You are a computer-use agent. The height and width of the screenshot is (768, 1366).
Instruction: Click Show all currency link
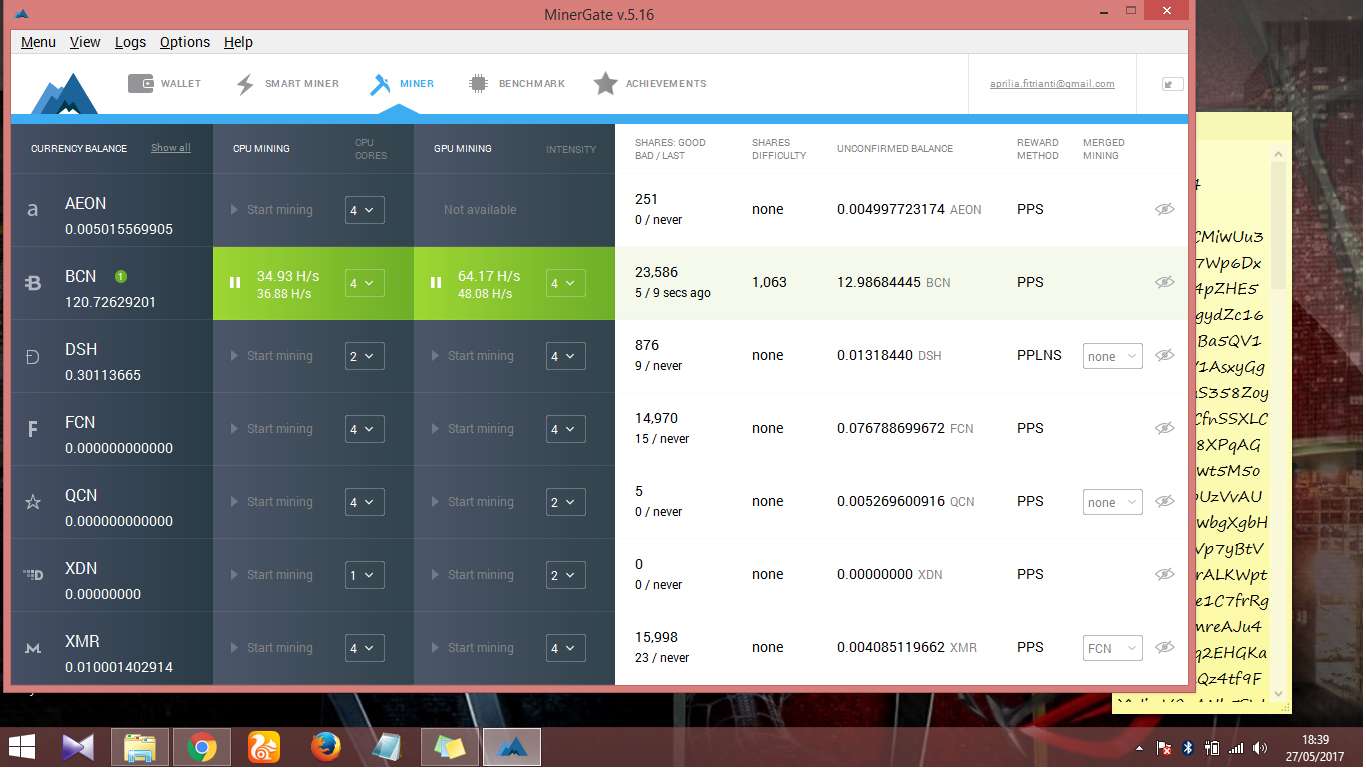[170, 148]
